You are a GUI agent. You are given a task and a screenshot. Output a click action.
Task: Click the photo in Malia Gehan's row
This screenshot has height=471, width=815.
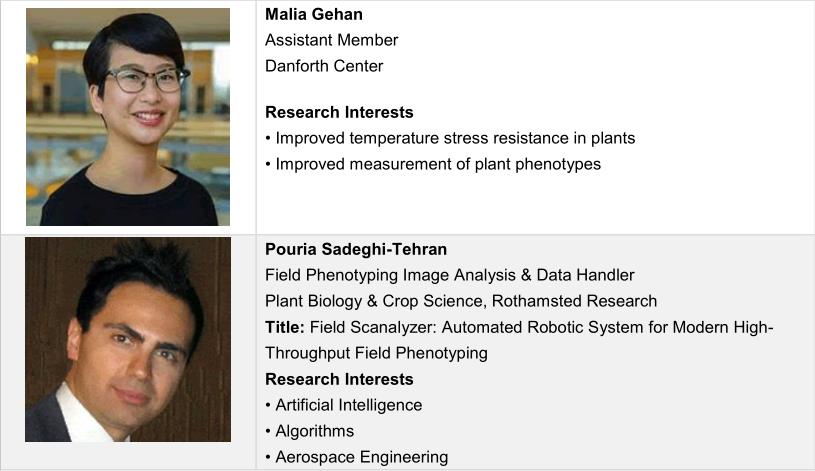coord(128,116)
